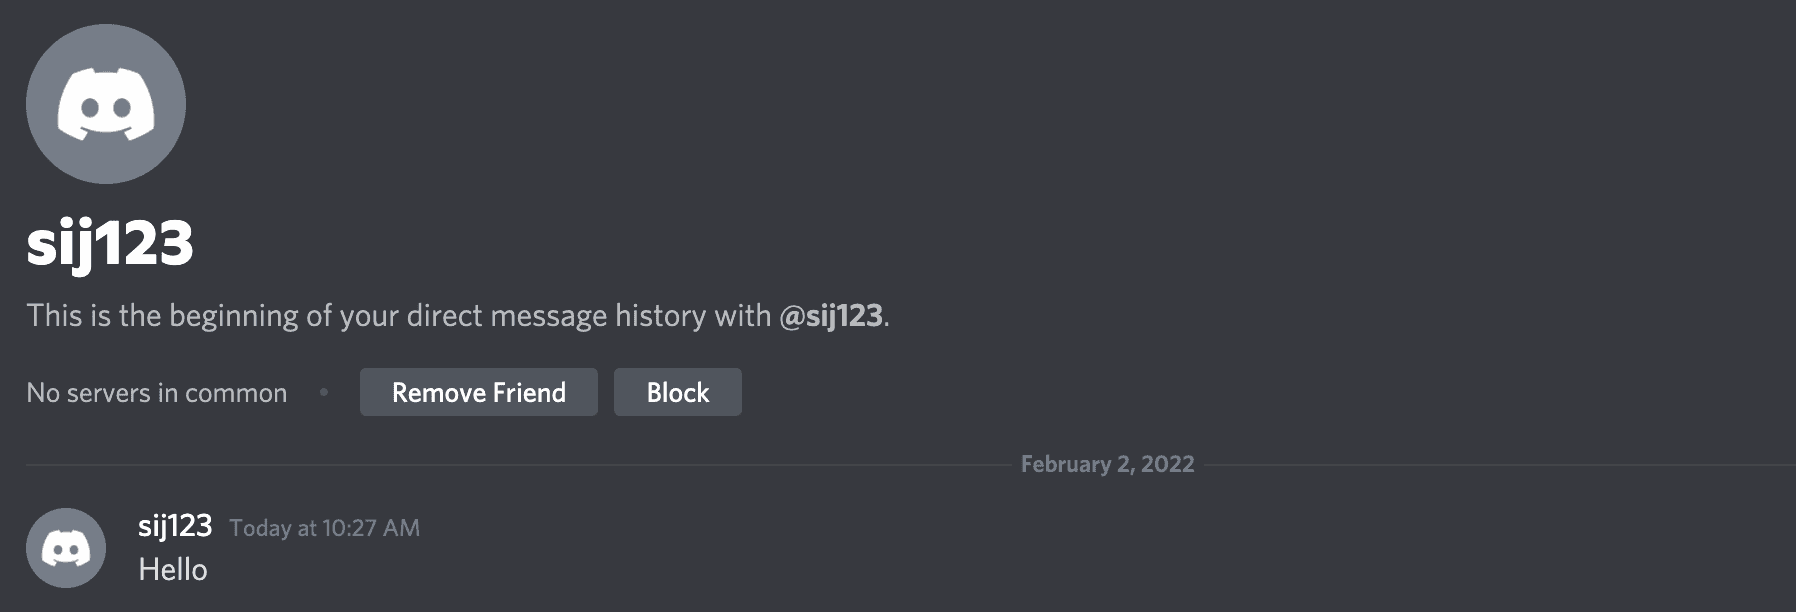Remove sij123 from friends

pos(479,392)
